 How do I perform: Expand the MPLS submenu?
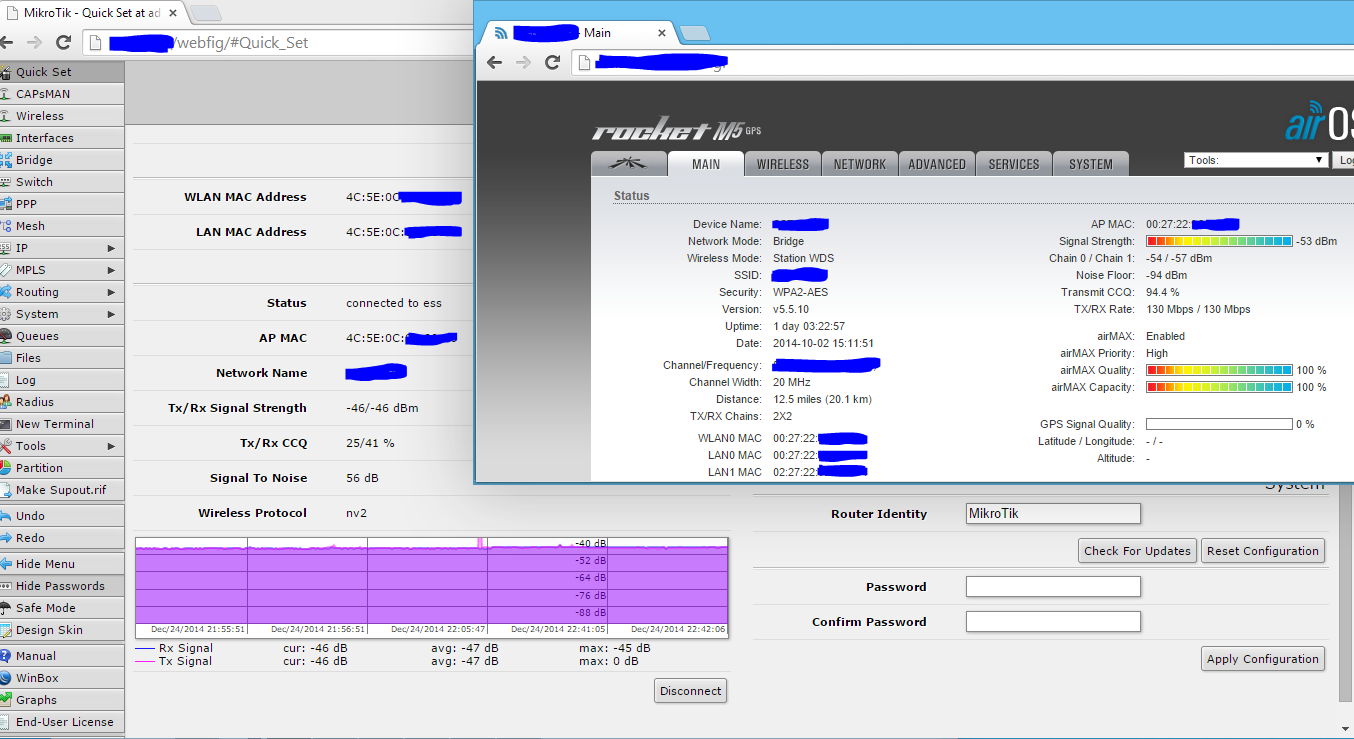[112, 270]
